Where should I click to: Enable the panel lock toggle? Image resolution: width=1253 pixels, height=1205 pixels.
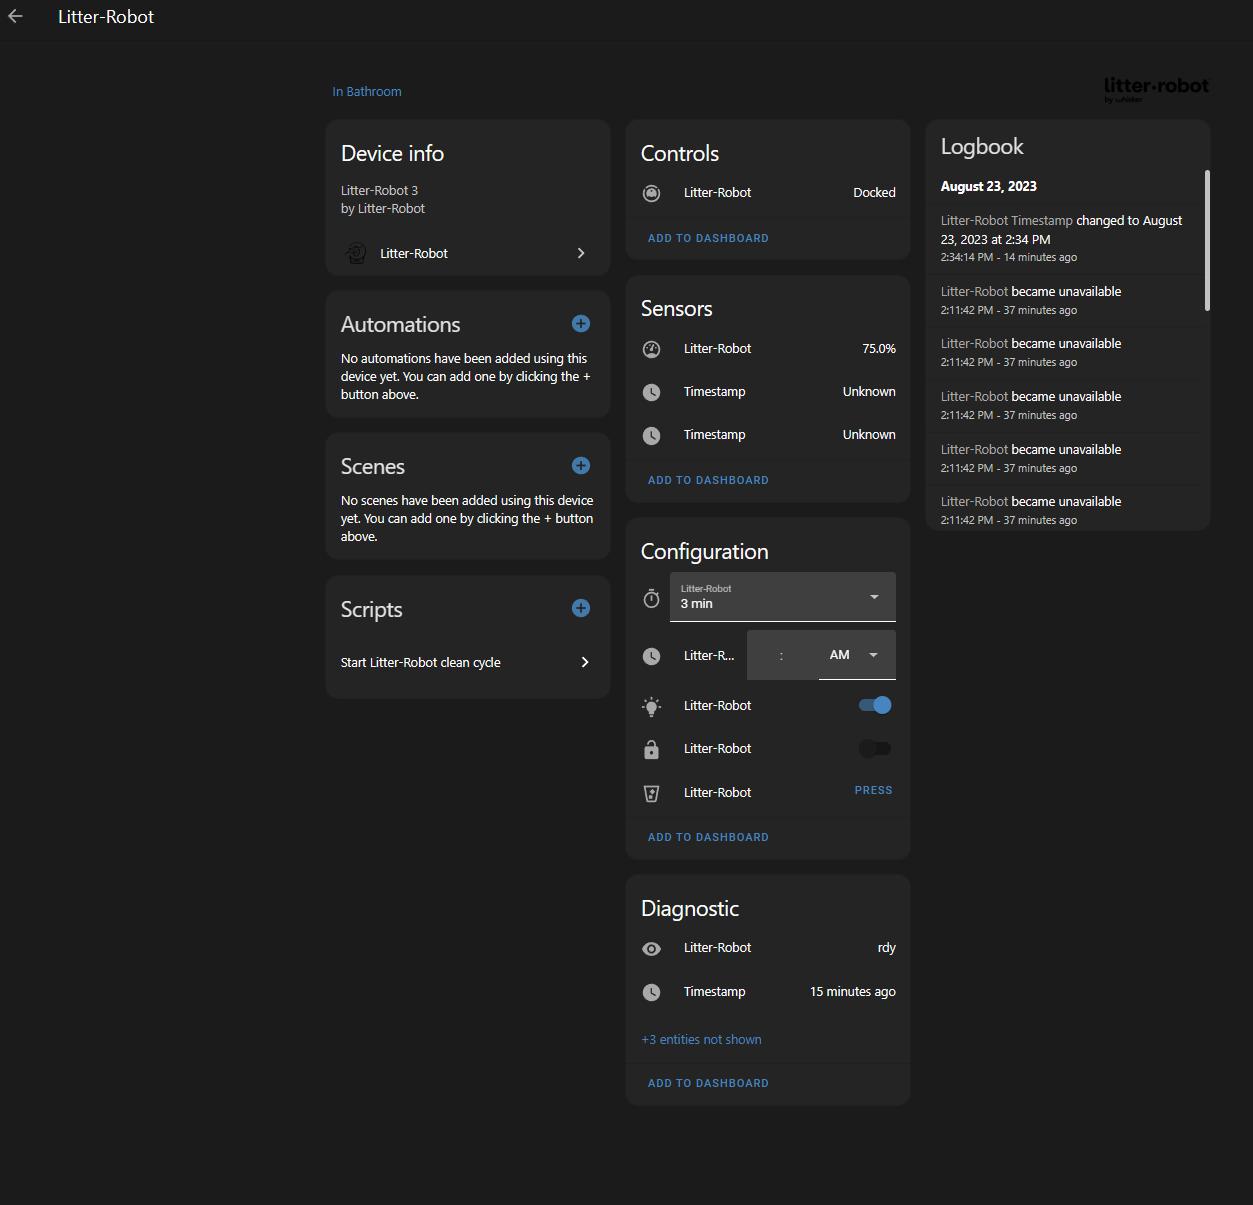[874, 748]
